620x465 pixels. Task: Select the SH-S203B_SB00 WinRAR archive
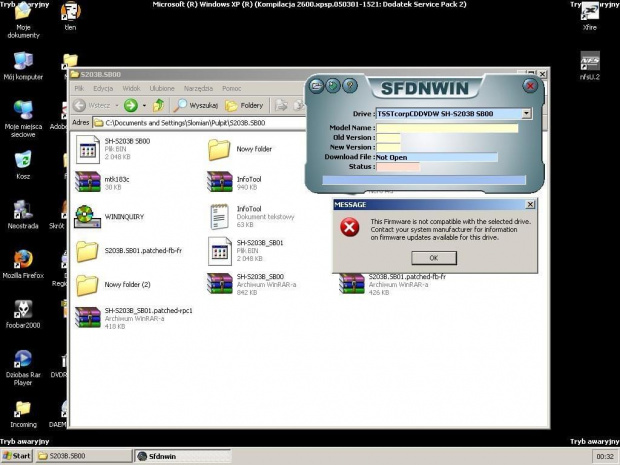click(252, 284)
